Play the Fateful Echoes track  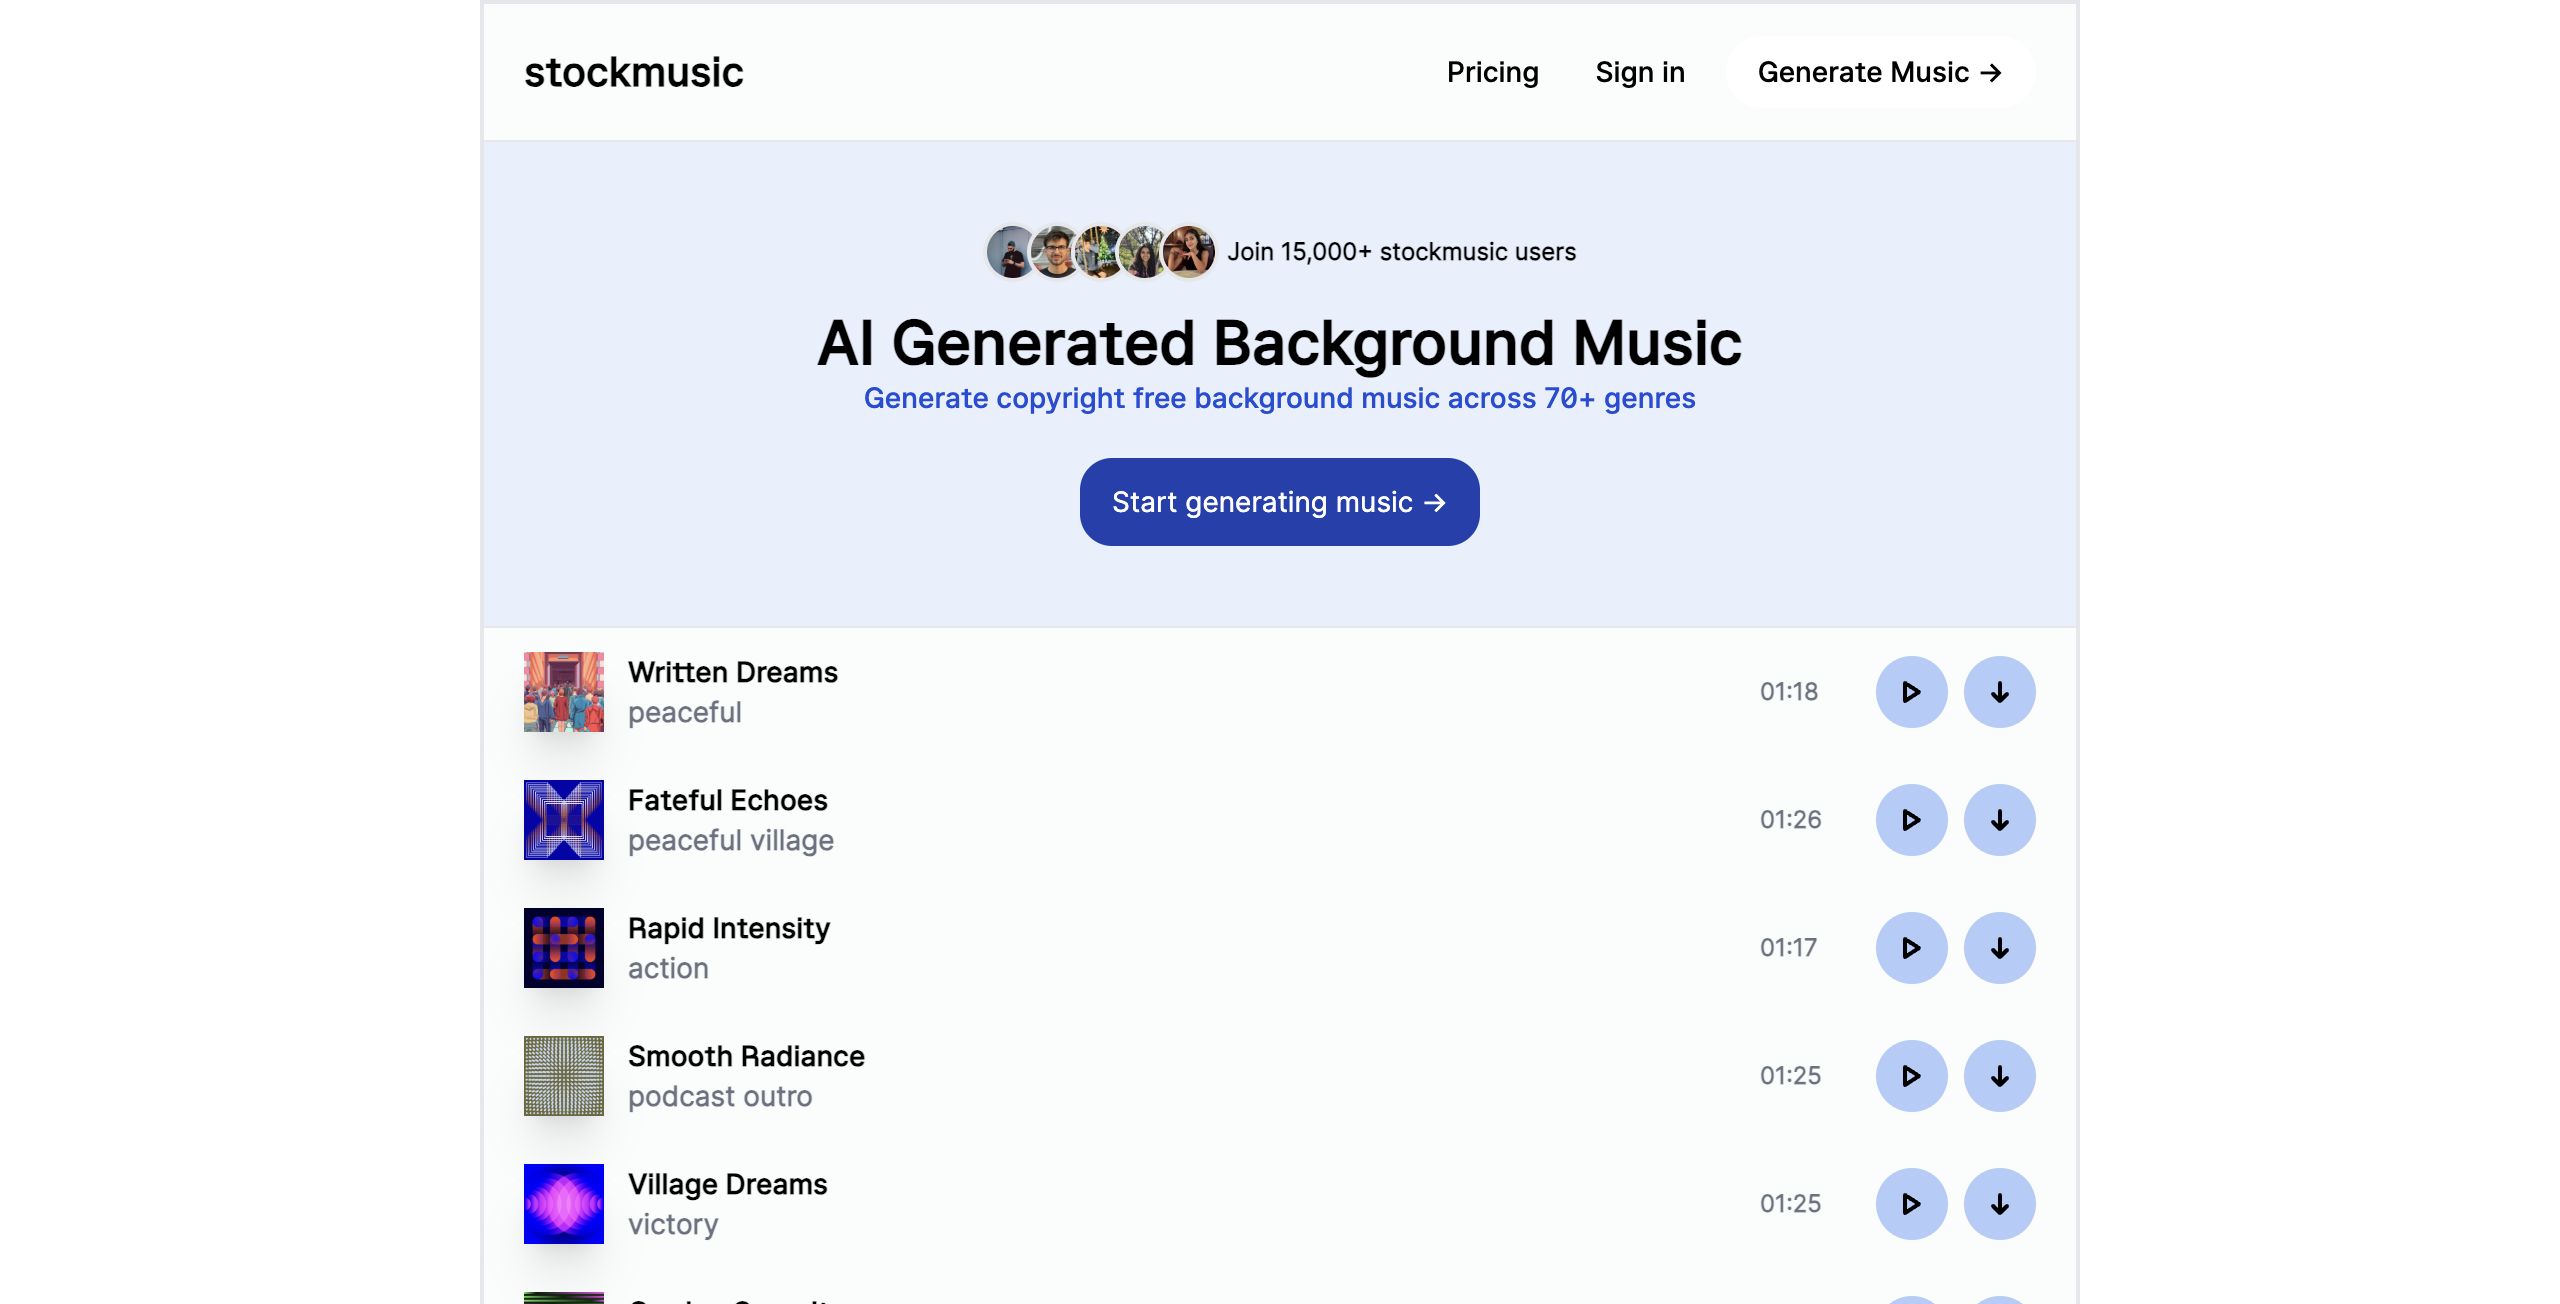point(1911,820)
